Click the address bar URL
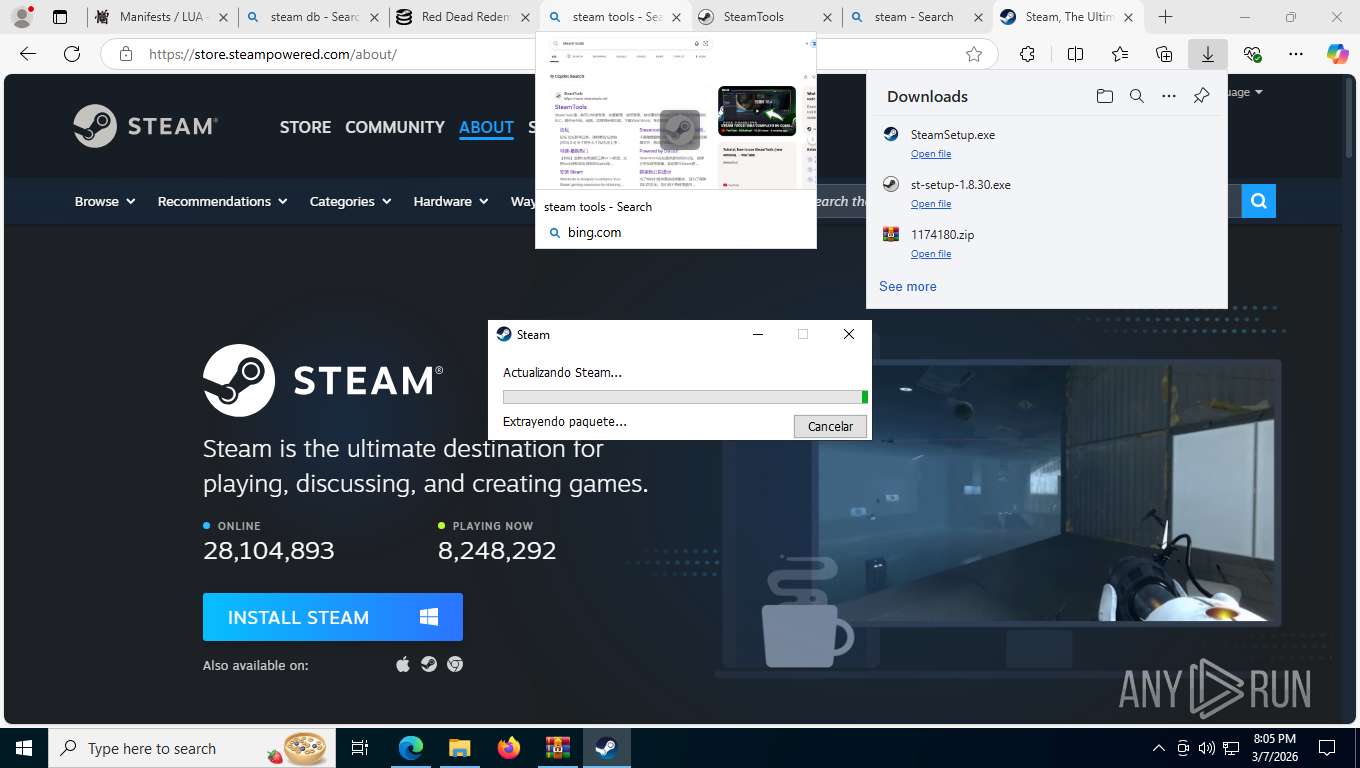Screen dimensions: 1360x768 coord(272,55)
